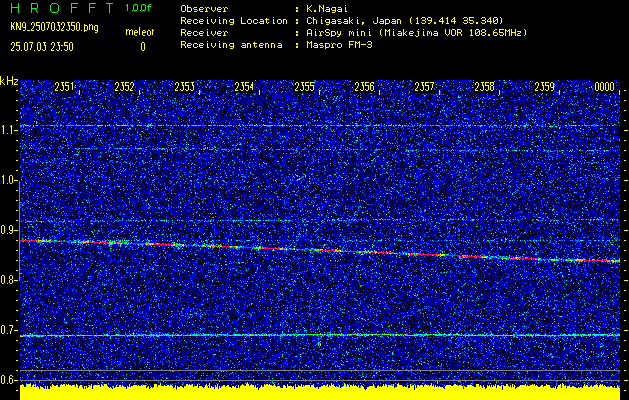The image size is (629, 400).
Task: Click the 2354 time marker
Action: click(x=244, y=87)
